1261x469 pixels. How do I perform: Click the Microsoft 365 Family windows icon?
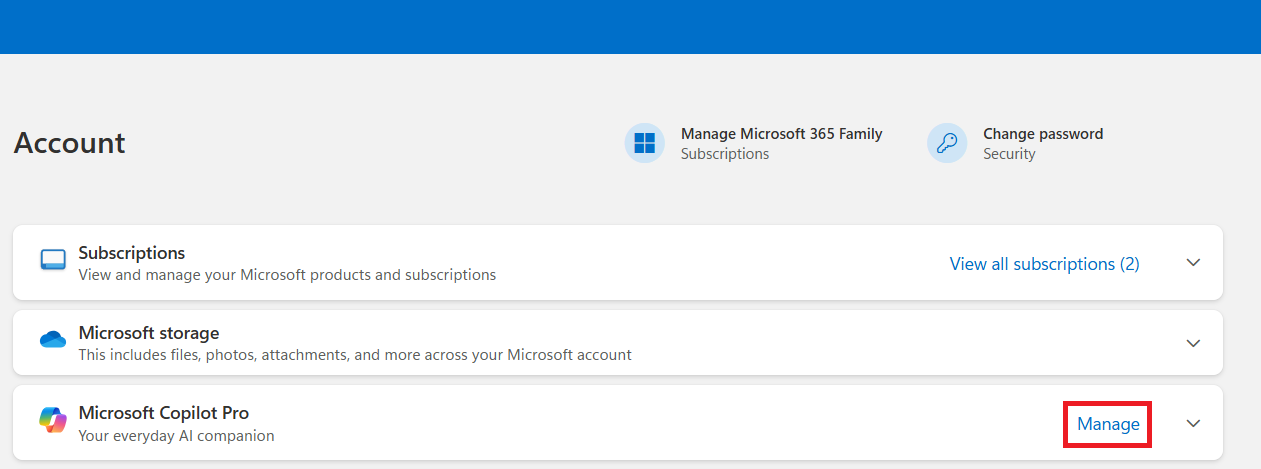pos(645,143)
